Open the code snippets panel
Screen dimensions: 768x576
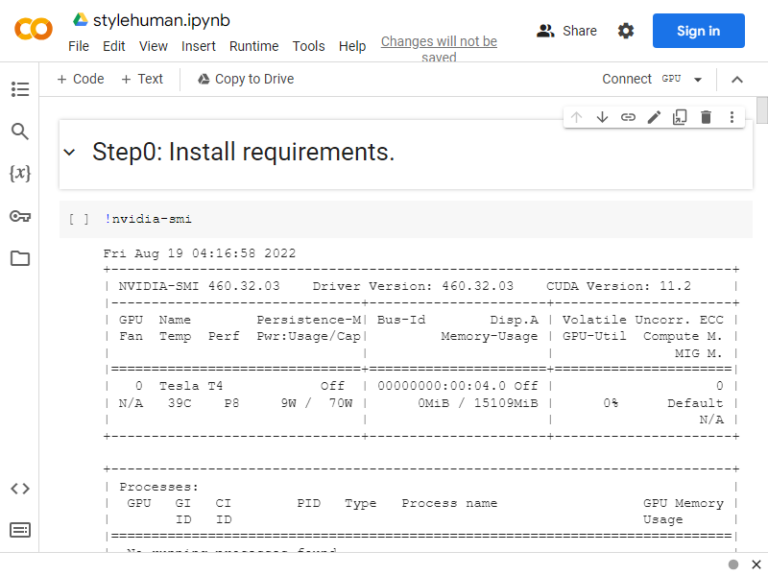pos(20,488)
